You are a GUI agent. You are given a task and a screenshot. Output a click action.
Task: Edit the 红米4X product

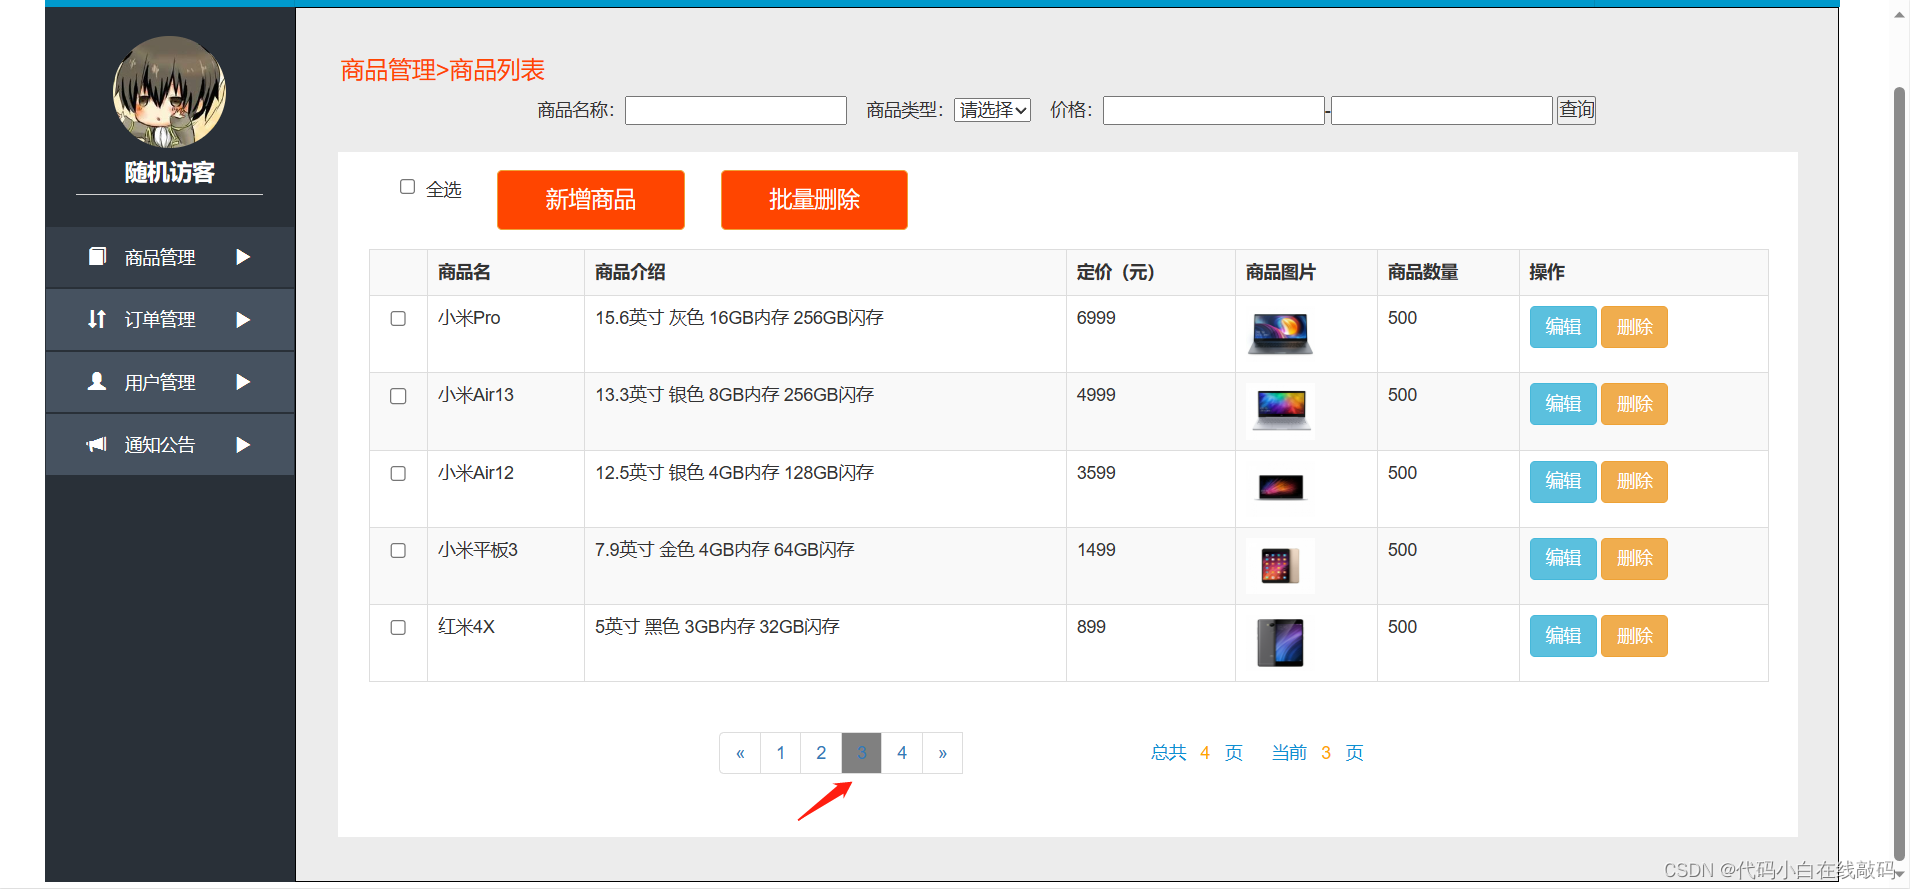(x=1563, y=636)
